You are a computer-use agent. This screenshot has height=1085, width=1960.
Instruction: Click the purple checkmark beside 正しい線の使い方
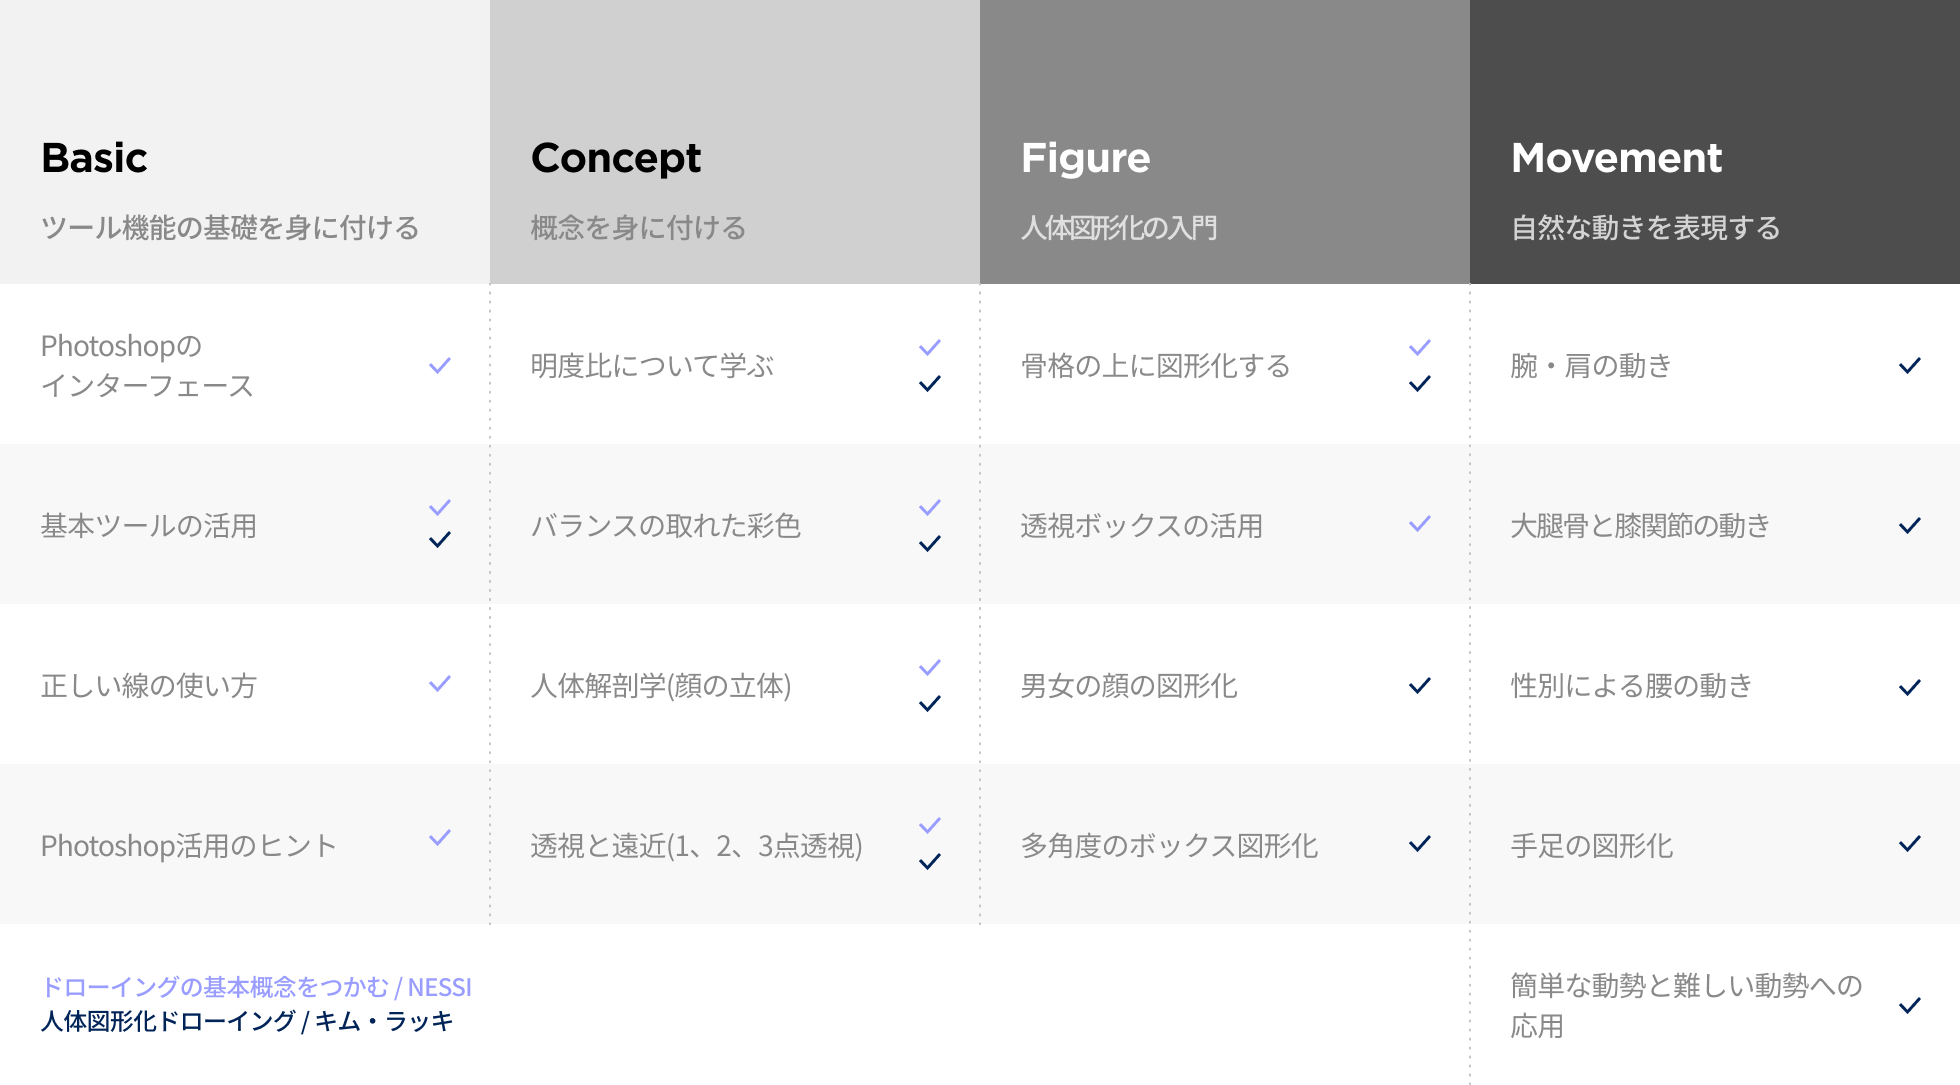pos(440,684)
